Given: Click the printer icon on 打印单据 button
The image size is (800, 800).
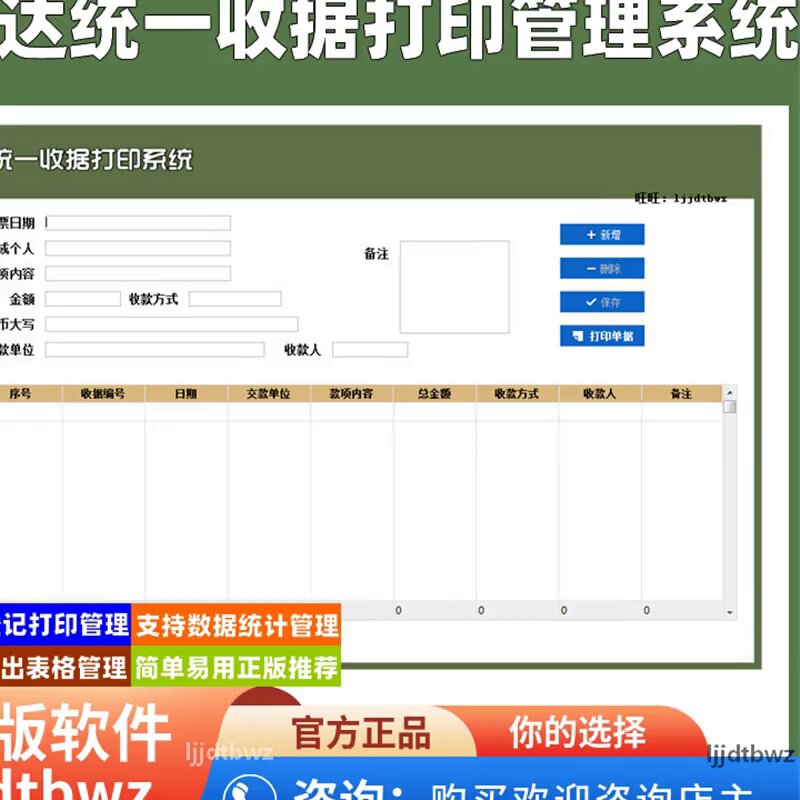Looking at the screenshot, I should click(x=578, y=336).
